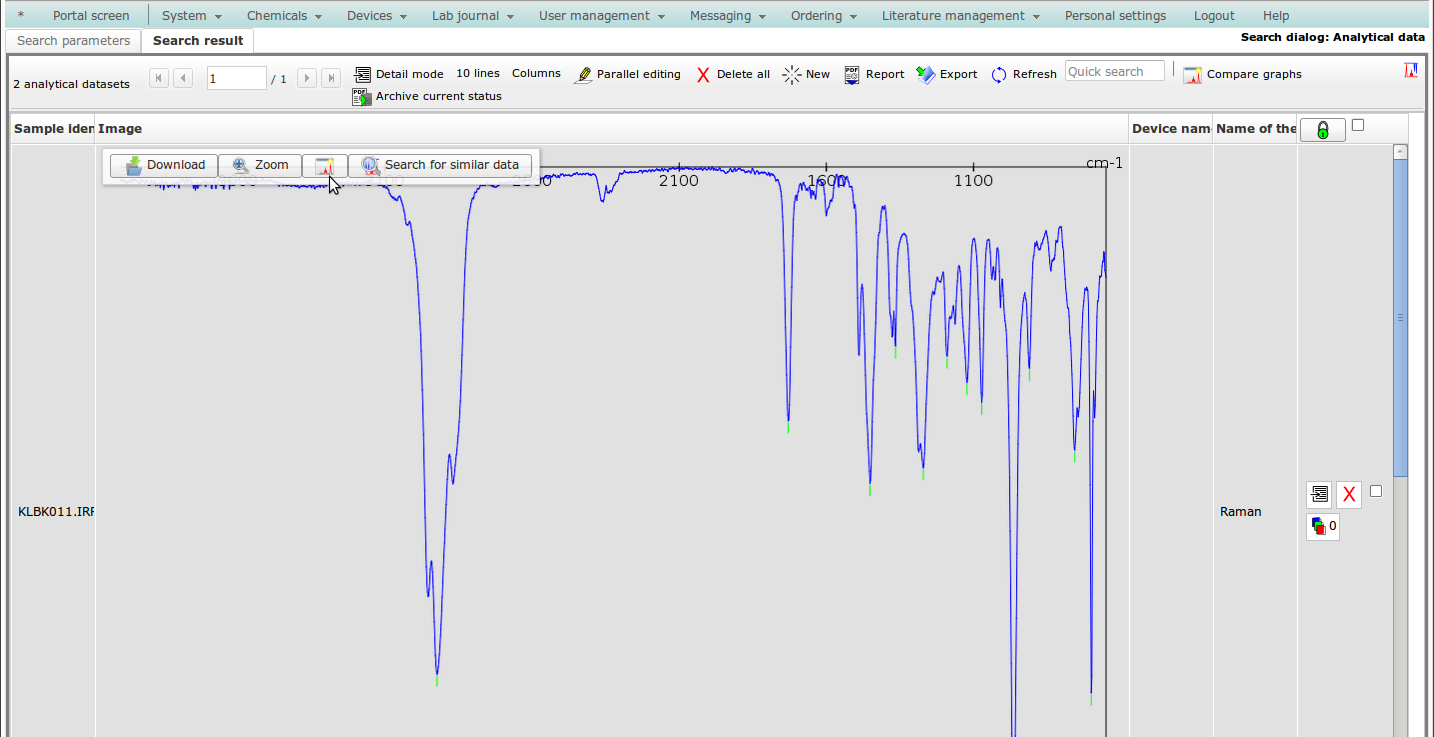Click the green lock button in header

pos(1322,130)
